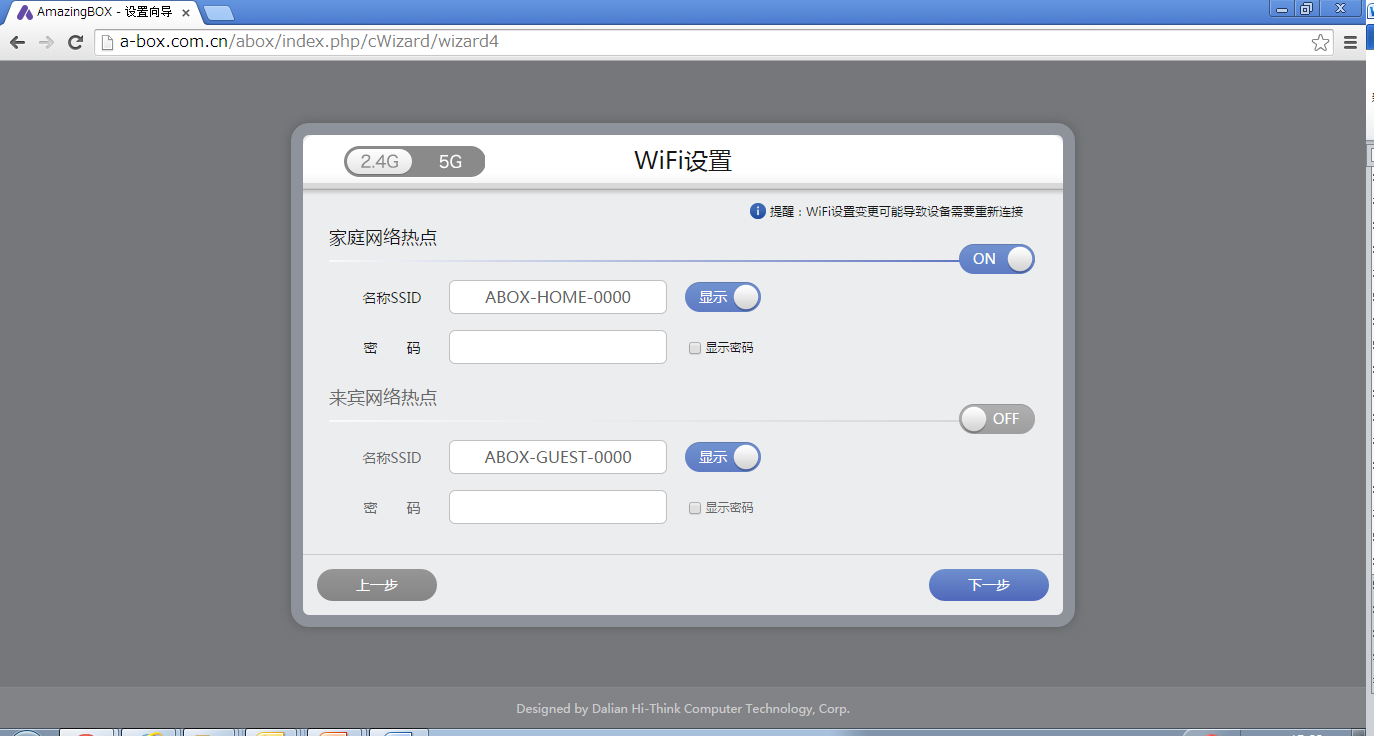This screenshot has width=1374, height=736.
Task: Click the browser back arrow
Action: pos(17,42)
